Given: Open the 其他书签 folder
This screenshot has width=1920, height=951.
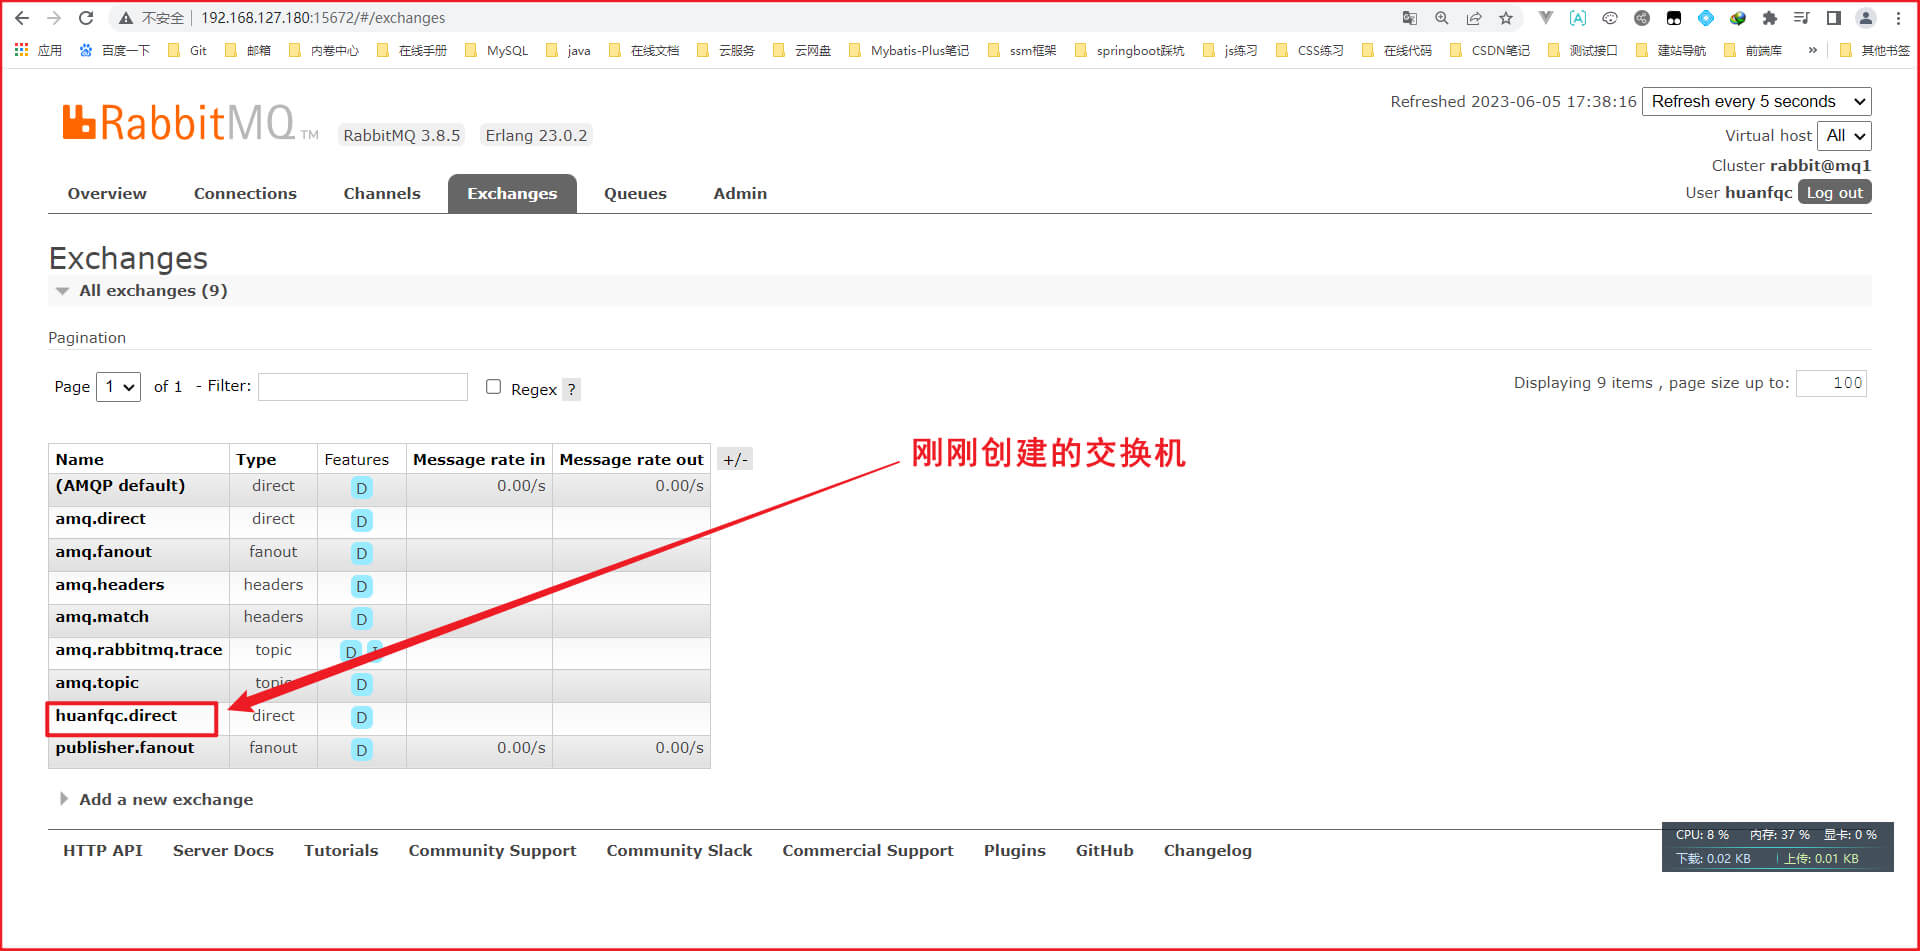Looking at the screenshot, I should [1875, 50].
